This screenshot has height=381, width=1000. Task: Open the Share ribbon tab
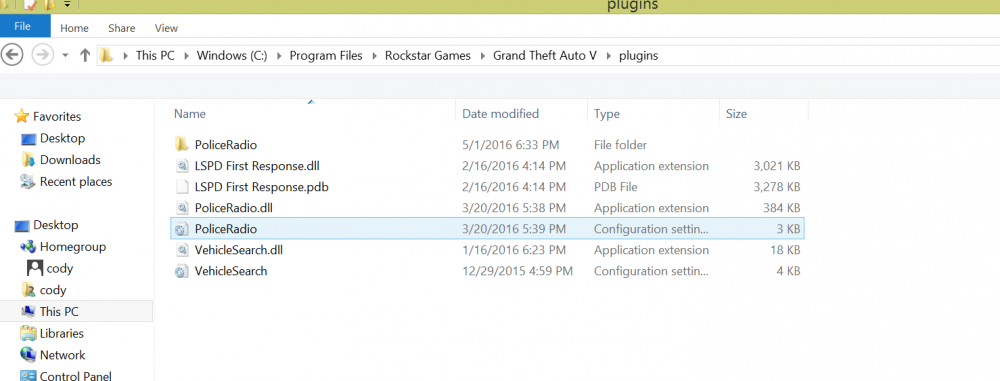[121, 28]
